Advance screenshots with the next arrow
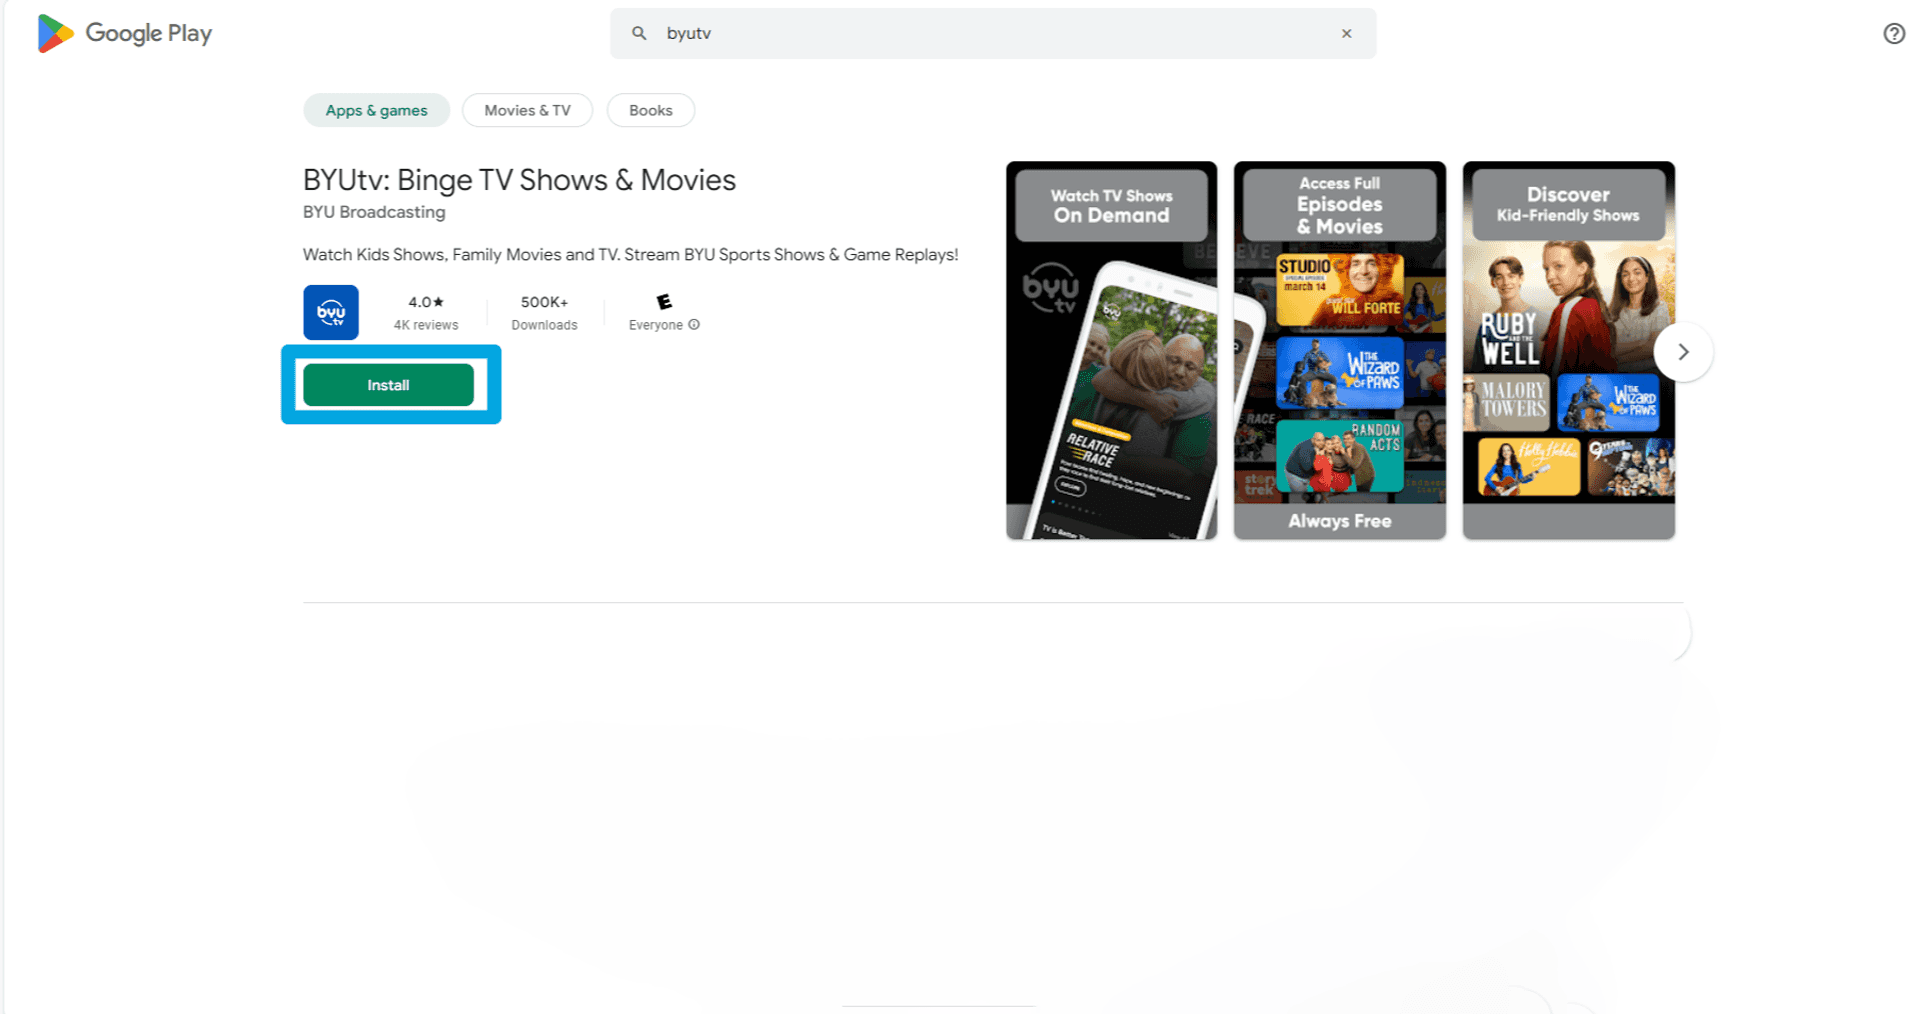This screenshot has width=1920, height=1014. tap(1683, 352)
